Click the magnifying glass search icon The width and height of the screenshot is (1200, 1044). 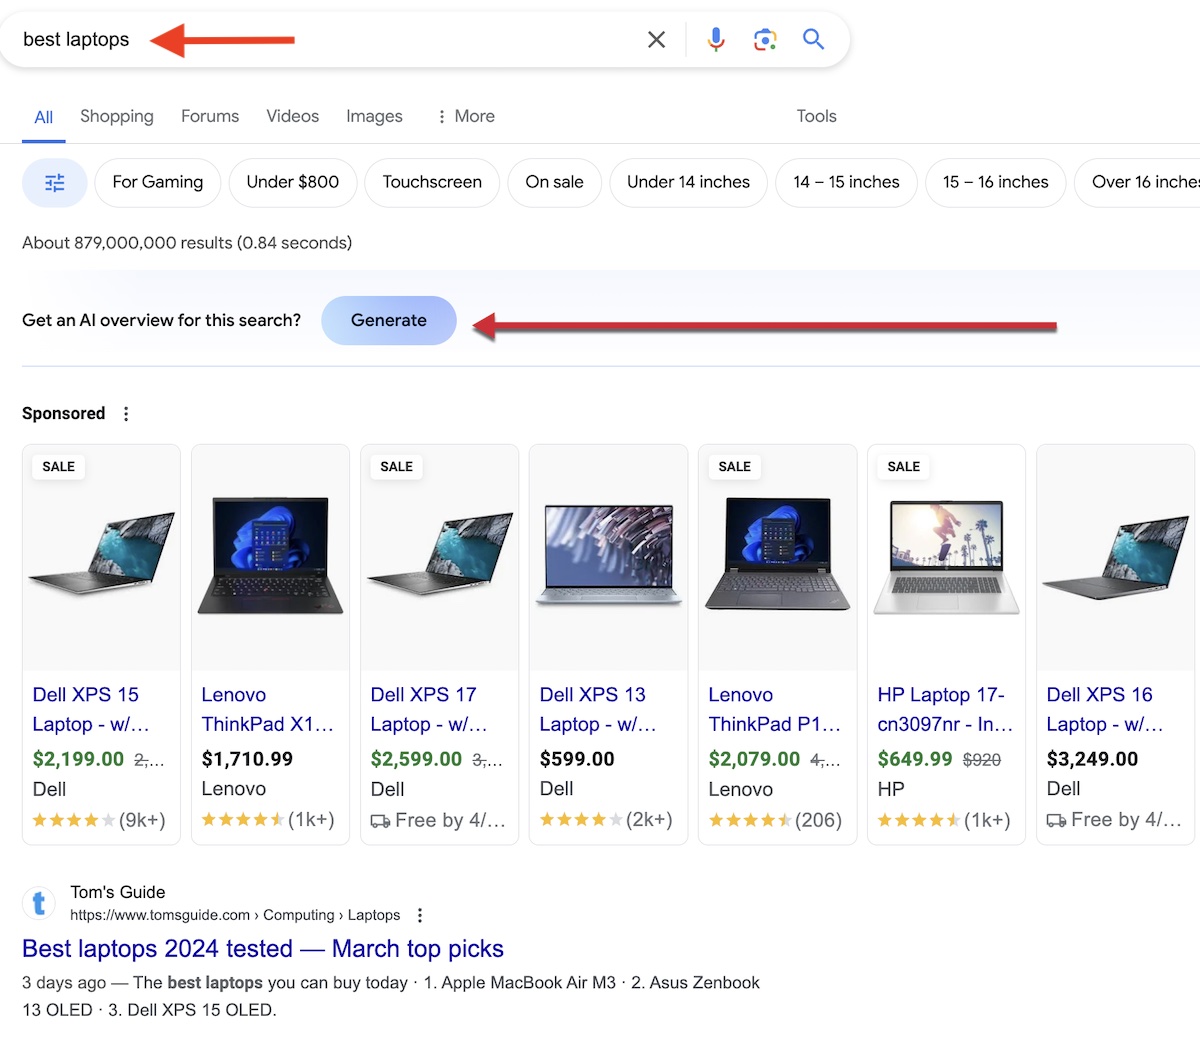coord(813,40)
